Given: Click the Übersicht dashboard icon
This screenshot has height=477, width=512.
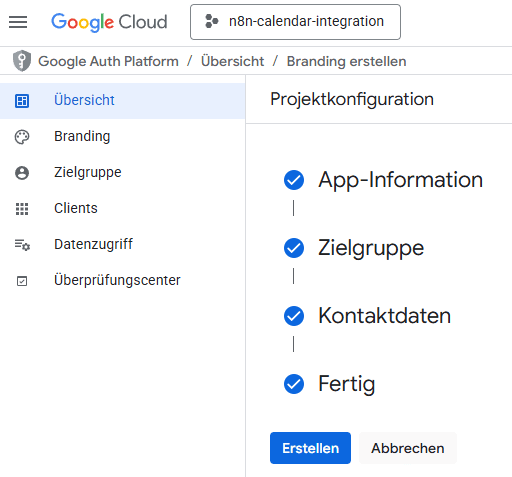Looking at the screenshot, I should 22,101.
